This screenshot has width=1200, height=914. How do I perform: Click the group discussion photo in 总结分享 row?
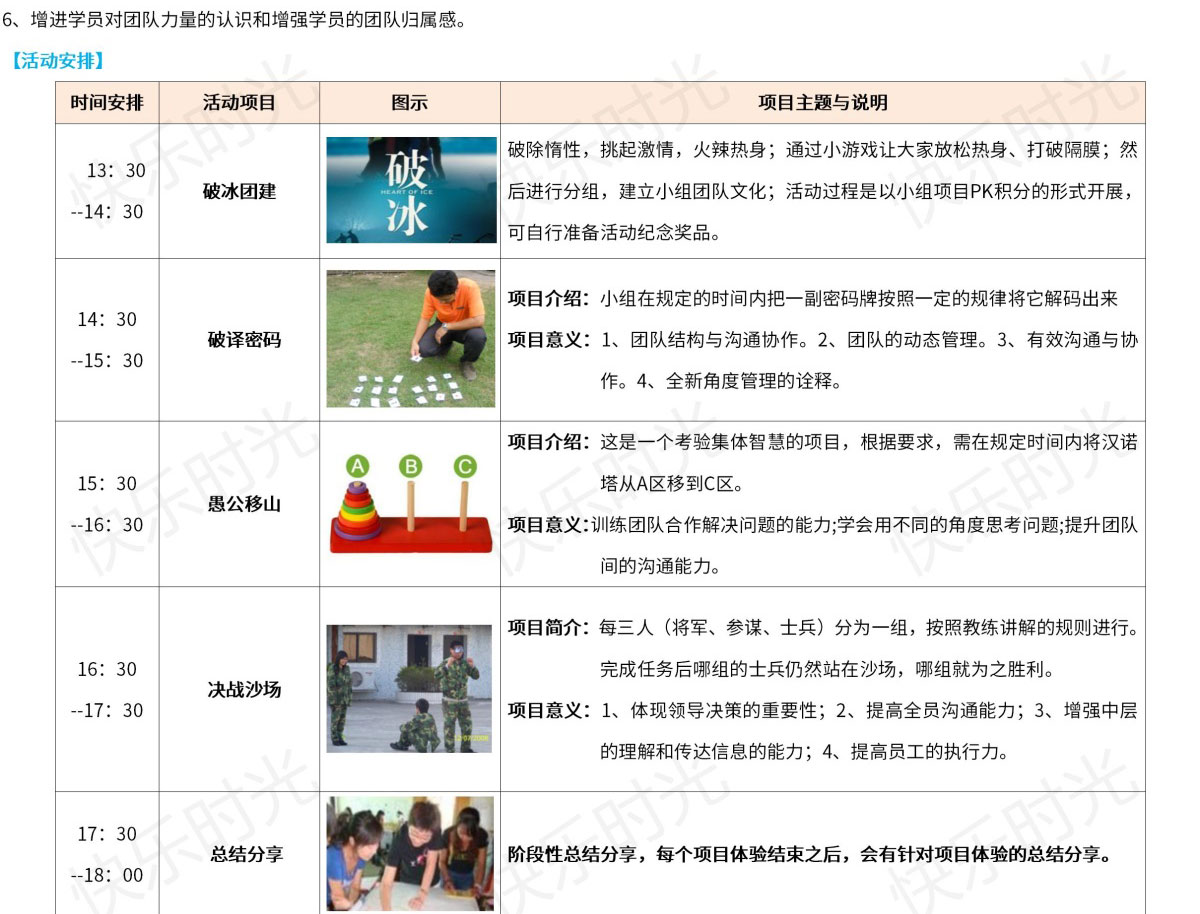[410, 853]
